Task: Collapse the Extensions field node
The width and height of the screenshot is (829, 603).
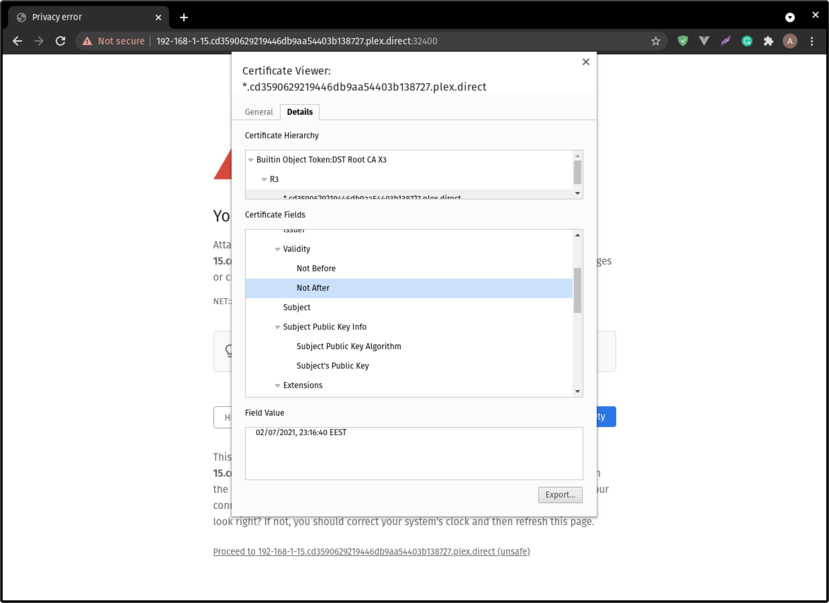Action: tap(278, 385)
